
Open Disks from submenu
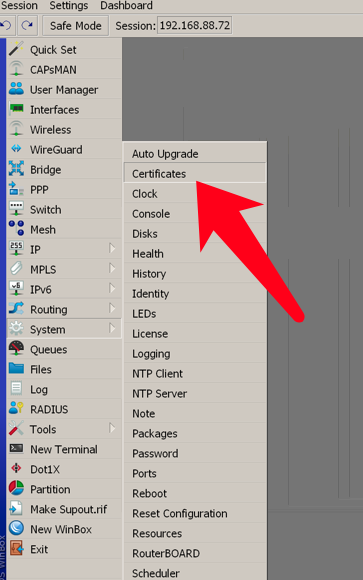tap(195, 233)
